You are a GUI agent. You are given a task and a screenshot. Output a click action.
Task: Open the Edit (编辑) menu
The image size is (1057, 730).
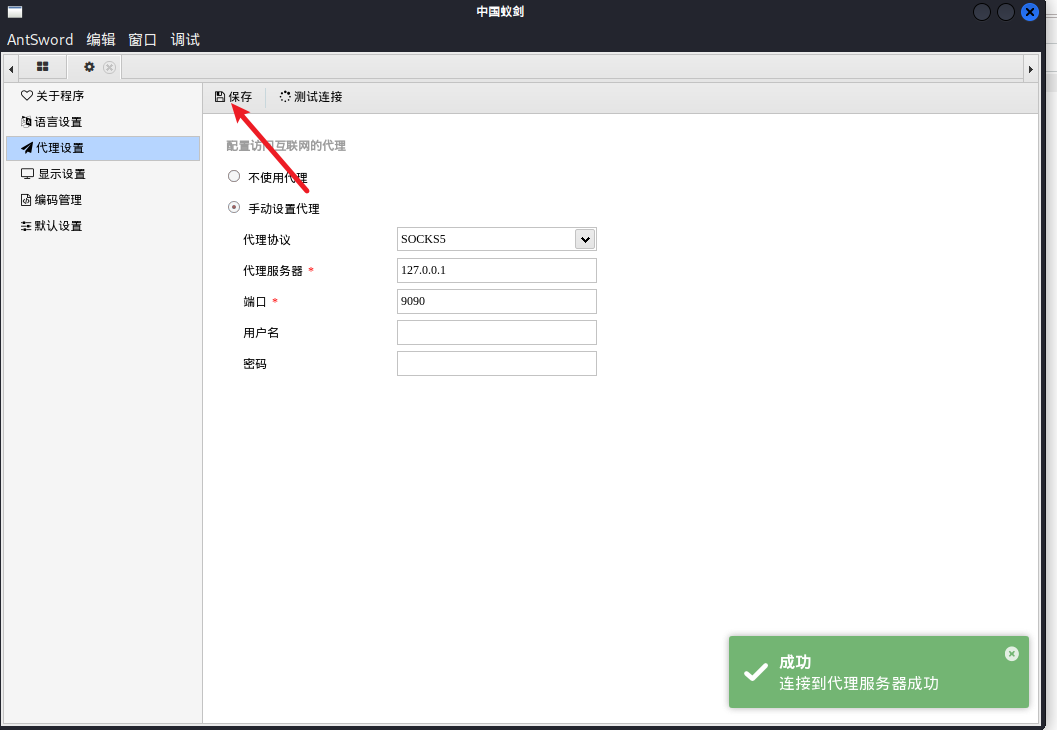click(101, 40)
